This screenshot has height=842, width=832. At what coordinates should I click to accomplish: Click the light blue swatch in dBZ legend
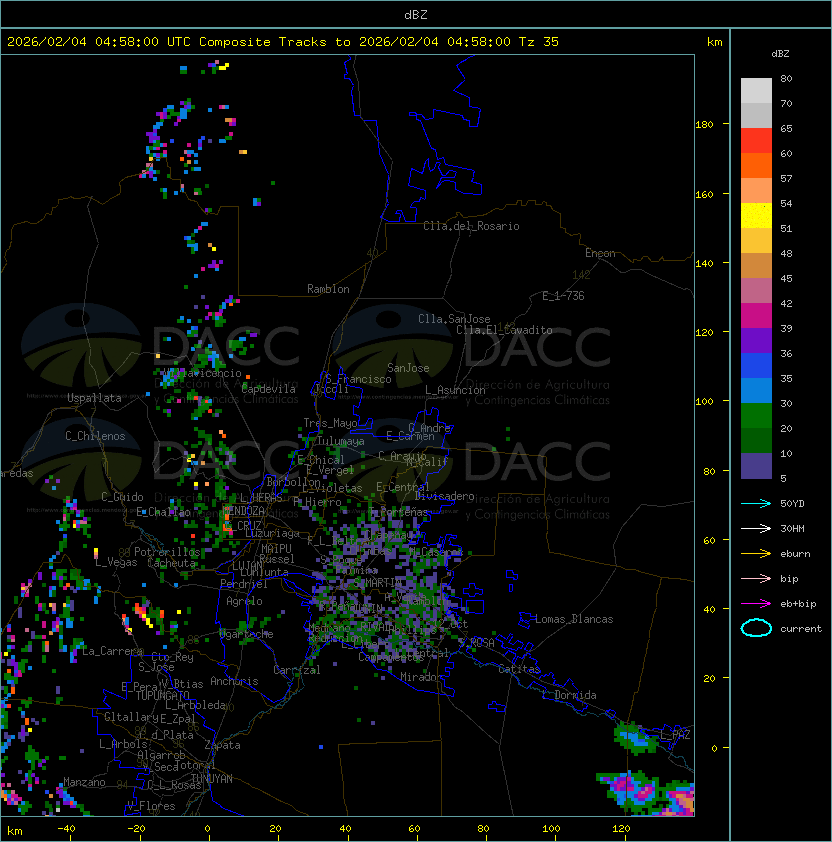[x=756, y=391]
